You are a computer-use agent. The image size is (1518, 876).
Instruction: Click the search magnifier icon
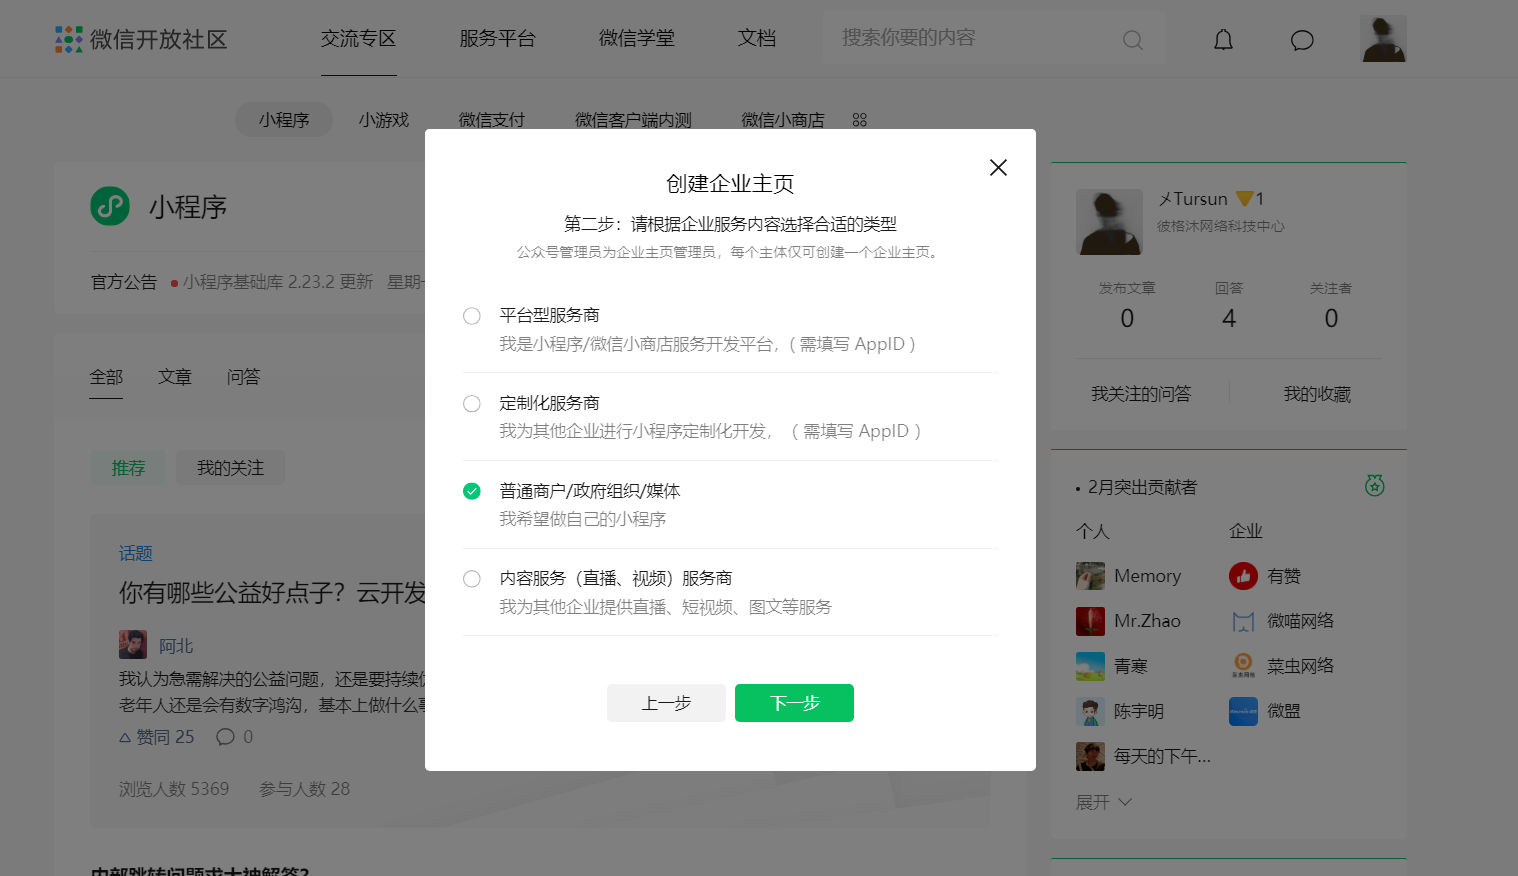(1132, 40)
